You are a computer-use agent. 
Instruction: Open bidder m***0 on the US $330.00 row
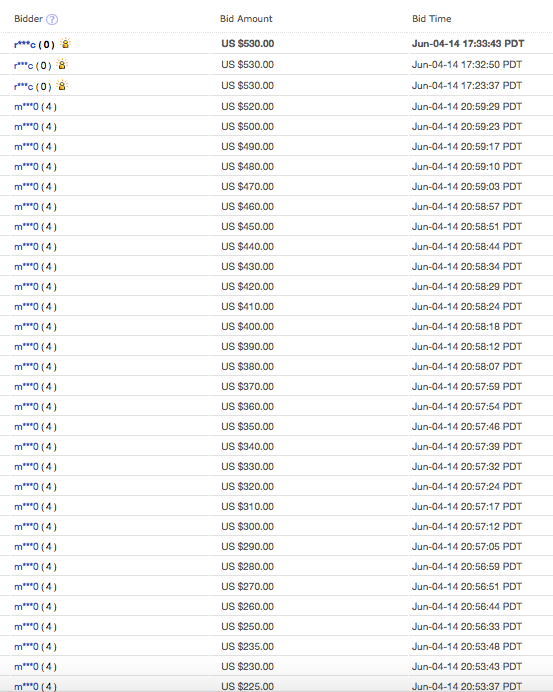(x=26, y=467)
